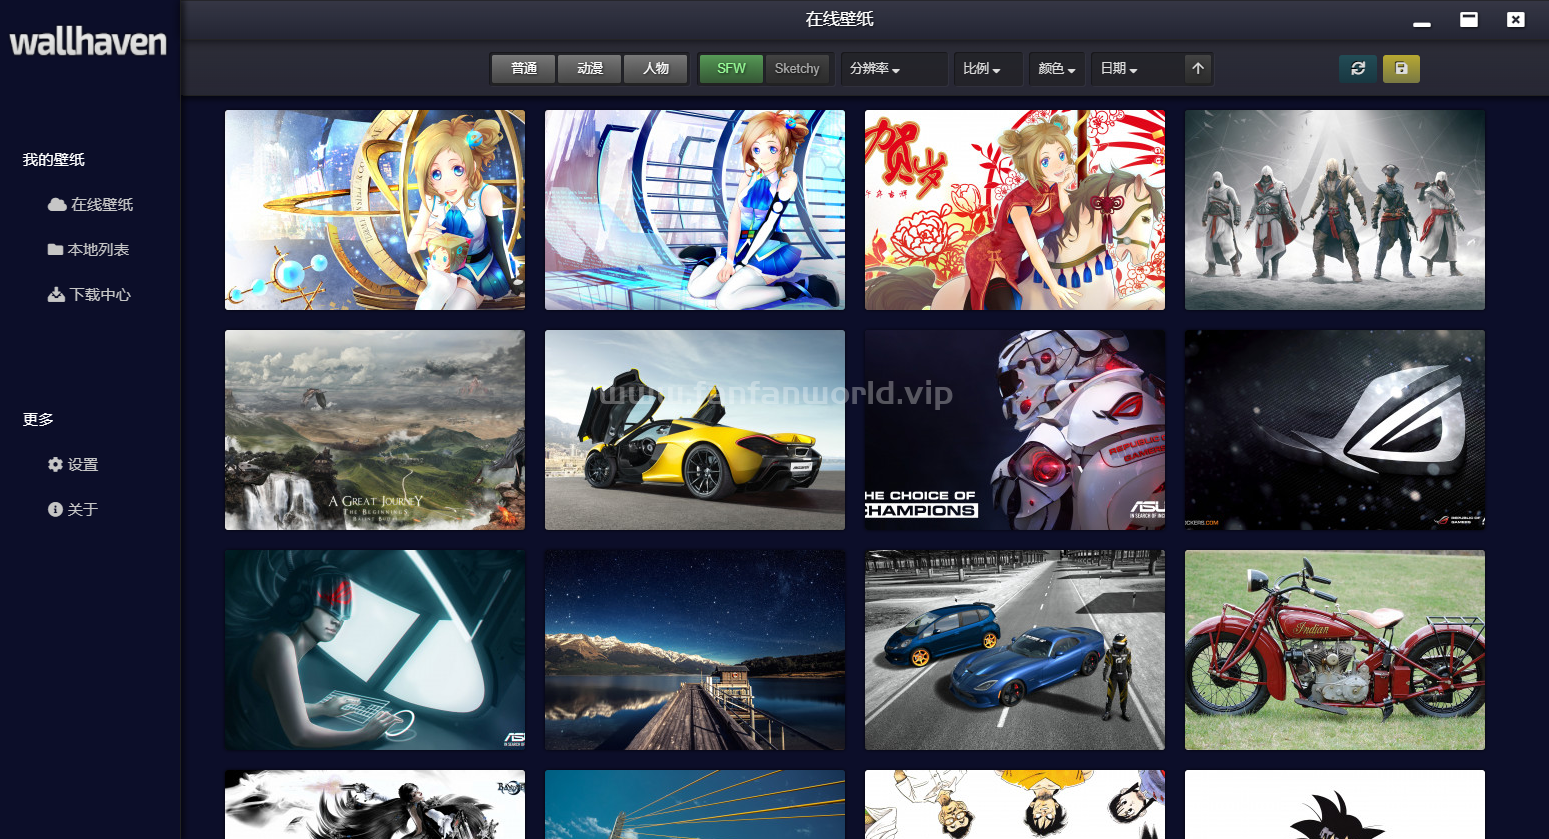This screenshot has height=839, width=1549.
Task: Click the 我的壁纸 section heading
Action: 54,160
